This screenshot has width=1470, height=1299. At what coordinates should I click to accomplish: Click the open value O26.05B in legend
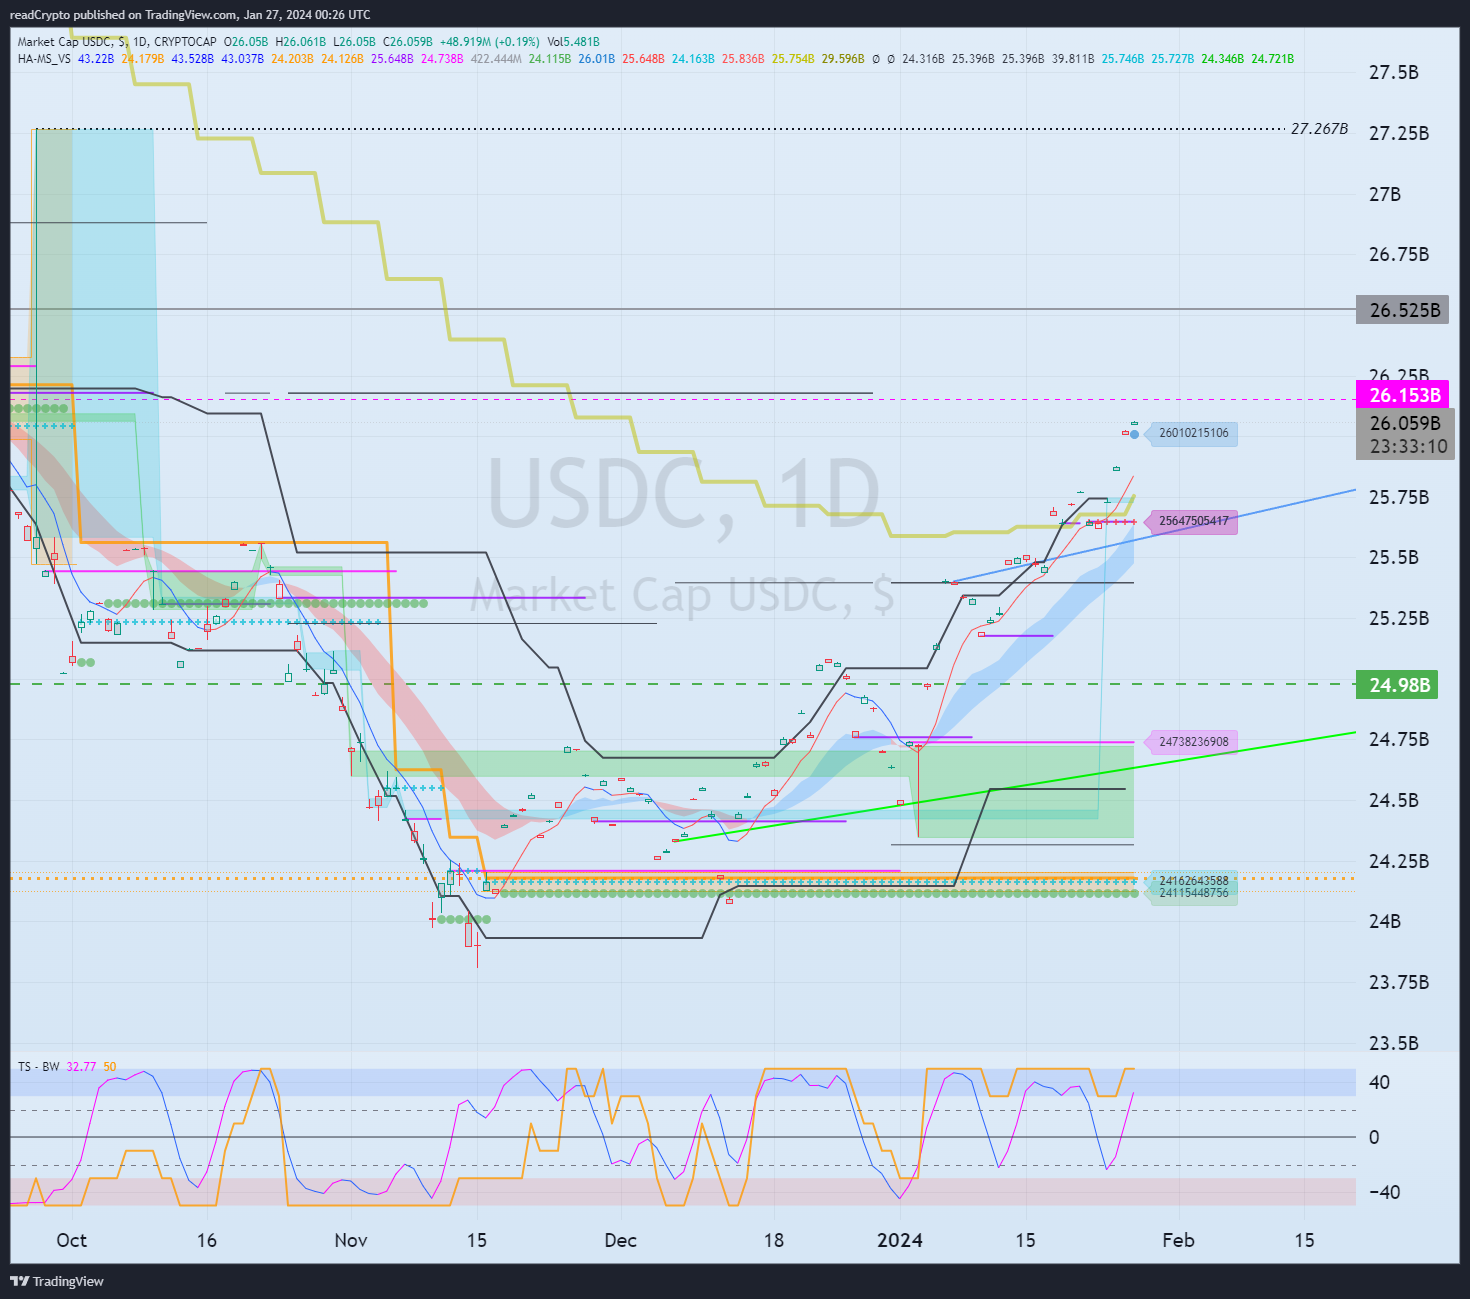246,42
